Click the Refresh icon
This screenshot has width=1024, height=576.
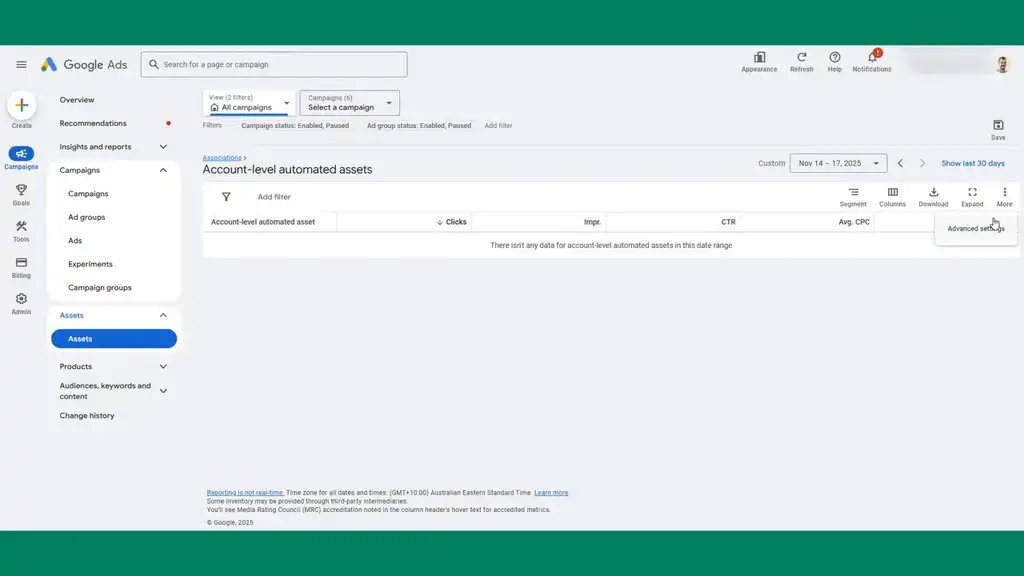(x=801, y=61)
